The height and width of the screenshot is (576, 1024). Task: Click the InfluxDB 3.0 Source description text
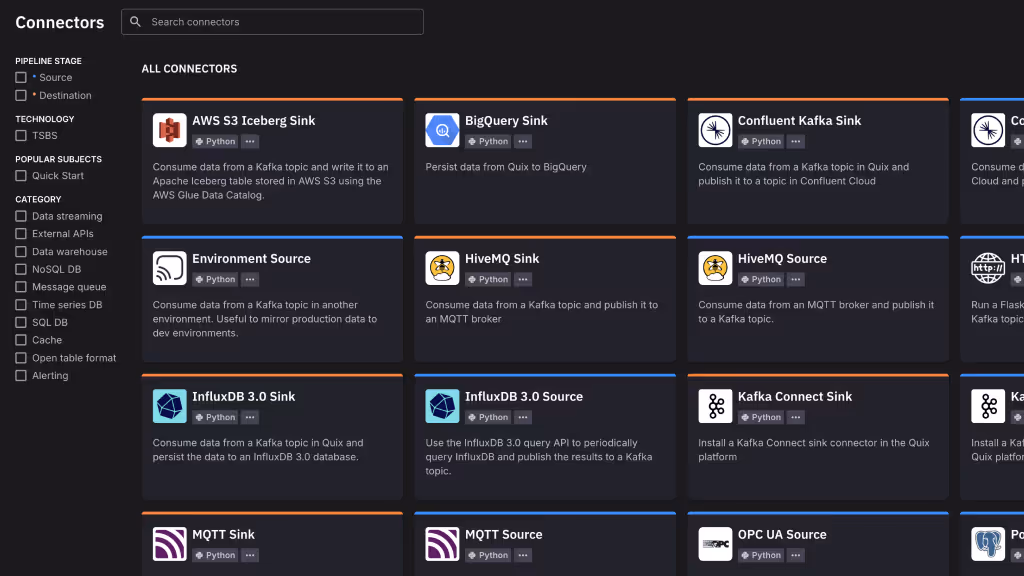coord(539,456)
